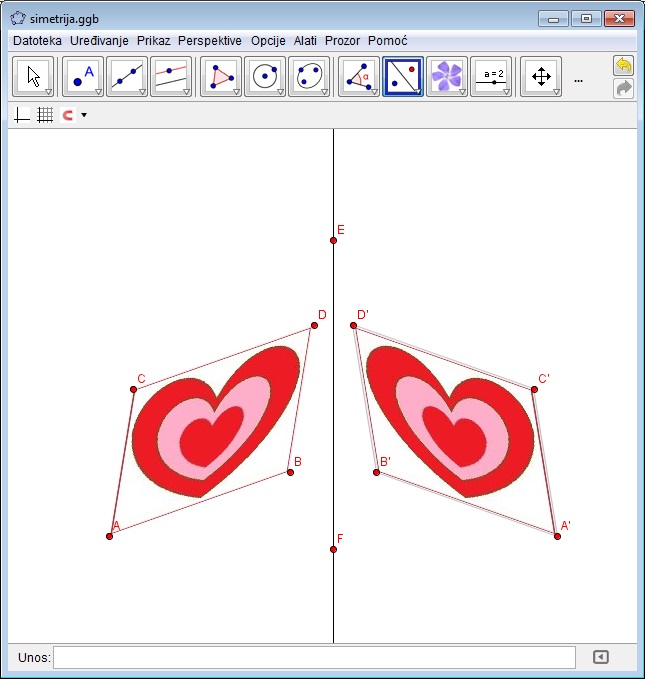Select point C of the left polygon
The width and height of the screenshot is (645, 679).
click(133, 389)
